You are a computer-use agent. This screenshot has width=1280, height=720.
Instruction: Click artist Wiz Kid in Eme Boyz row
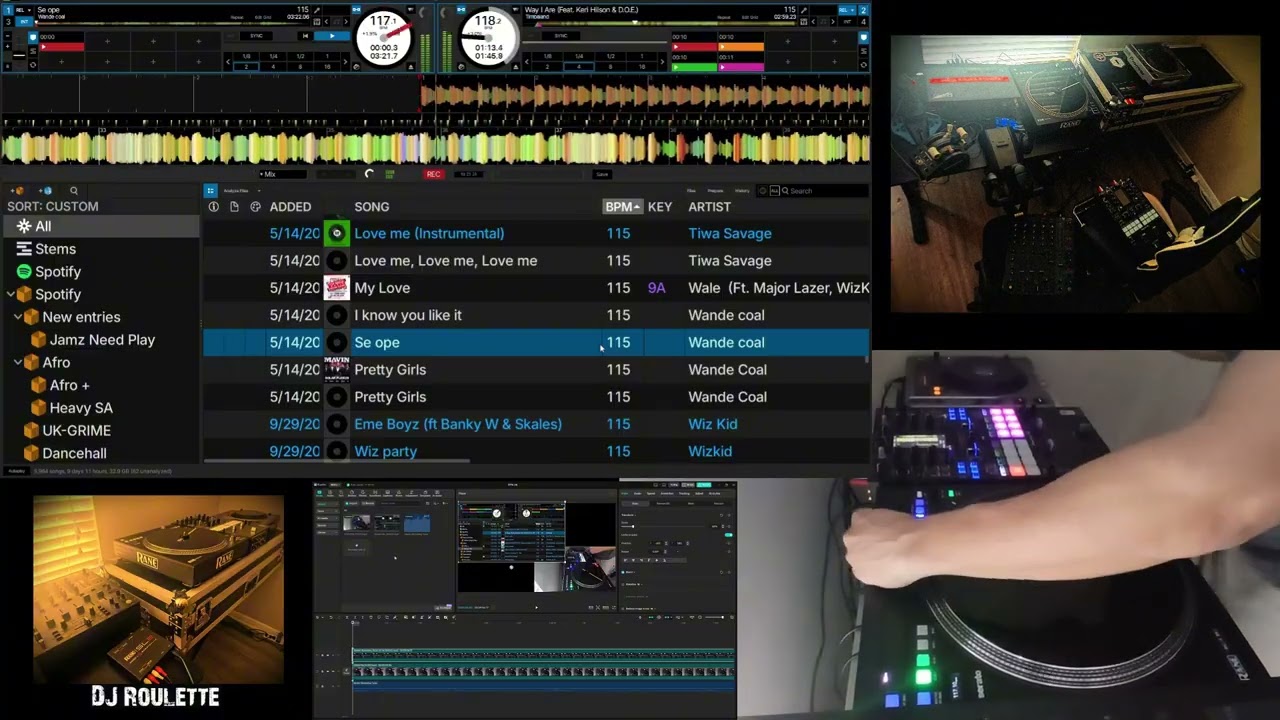(713, 424)
